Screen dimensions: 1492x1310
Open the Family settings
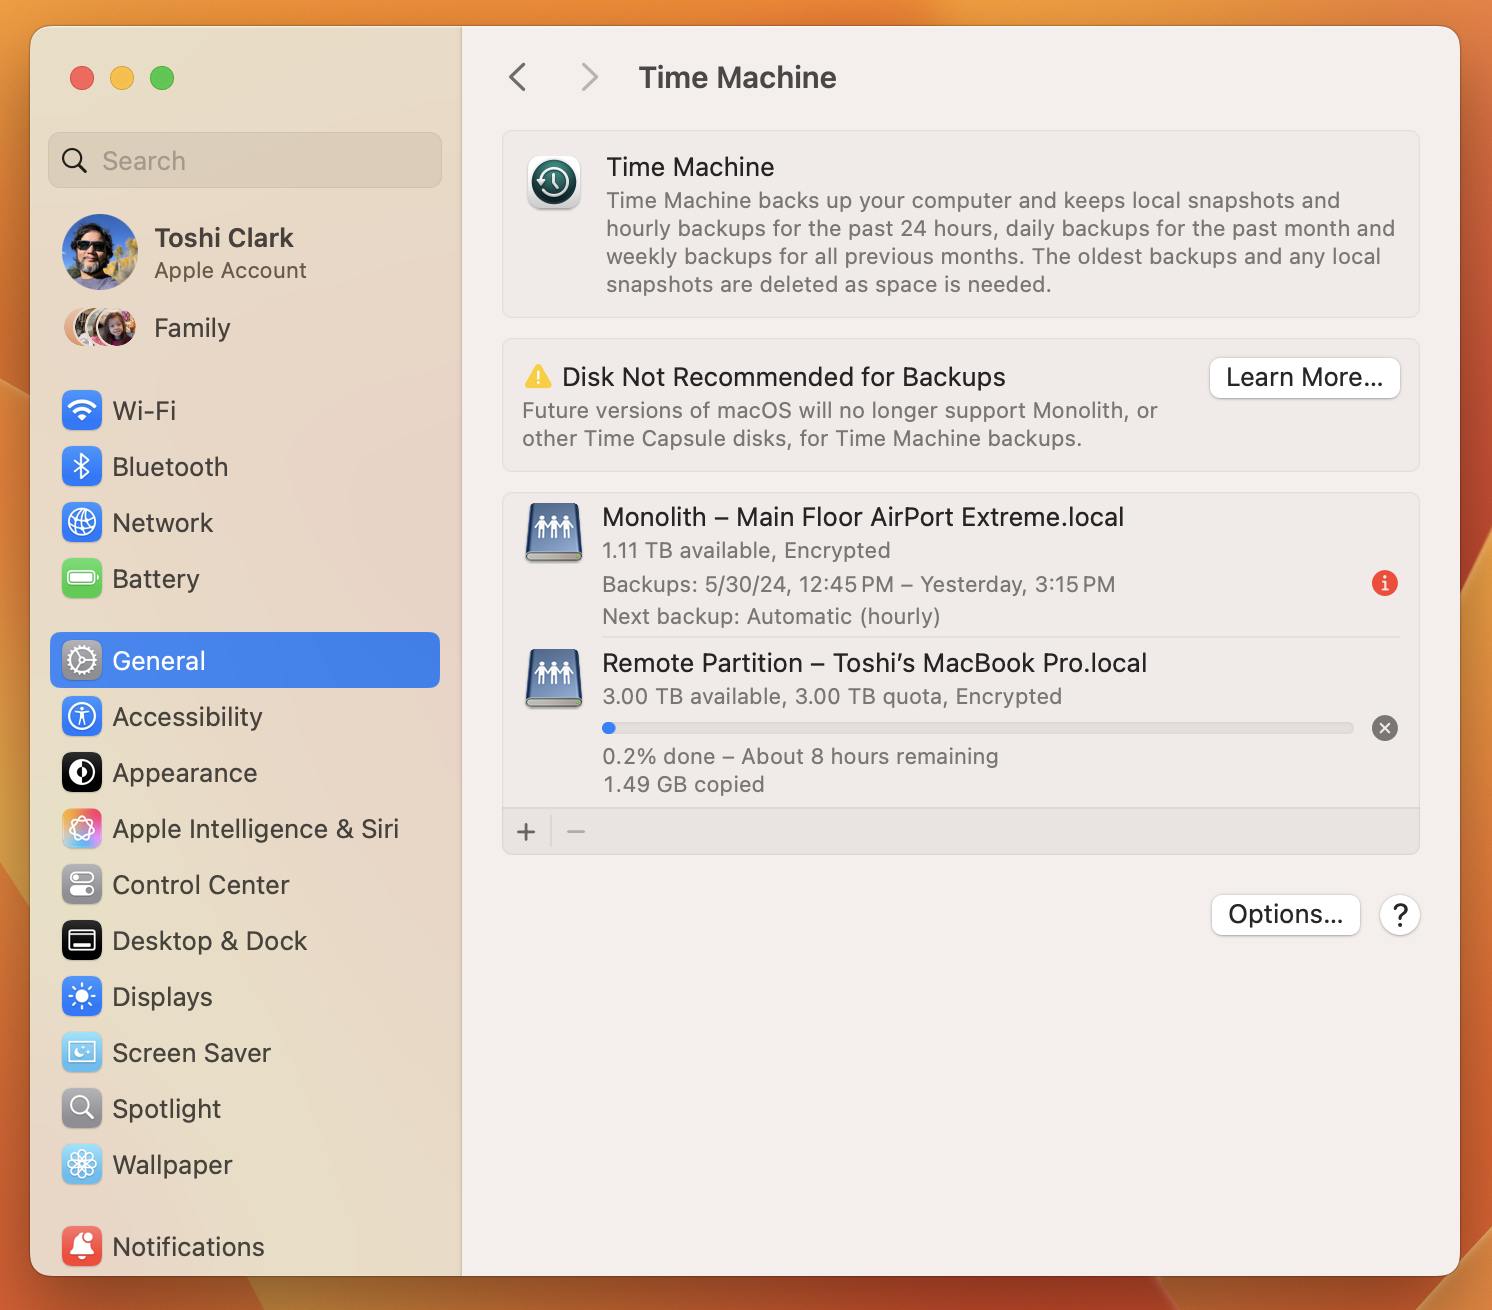tap(245, 328)
